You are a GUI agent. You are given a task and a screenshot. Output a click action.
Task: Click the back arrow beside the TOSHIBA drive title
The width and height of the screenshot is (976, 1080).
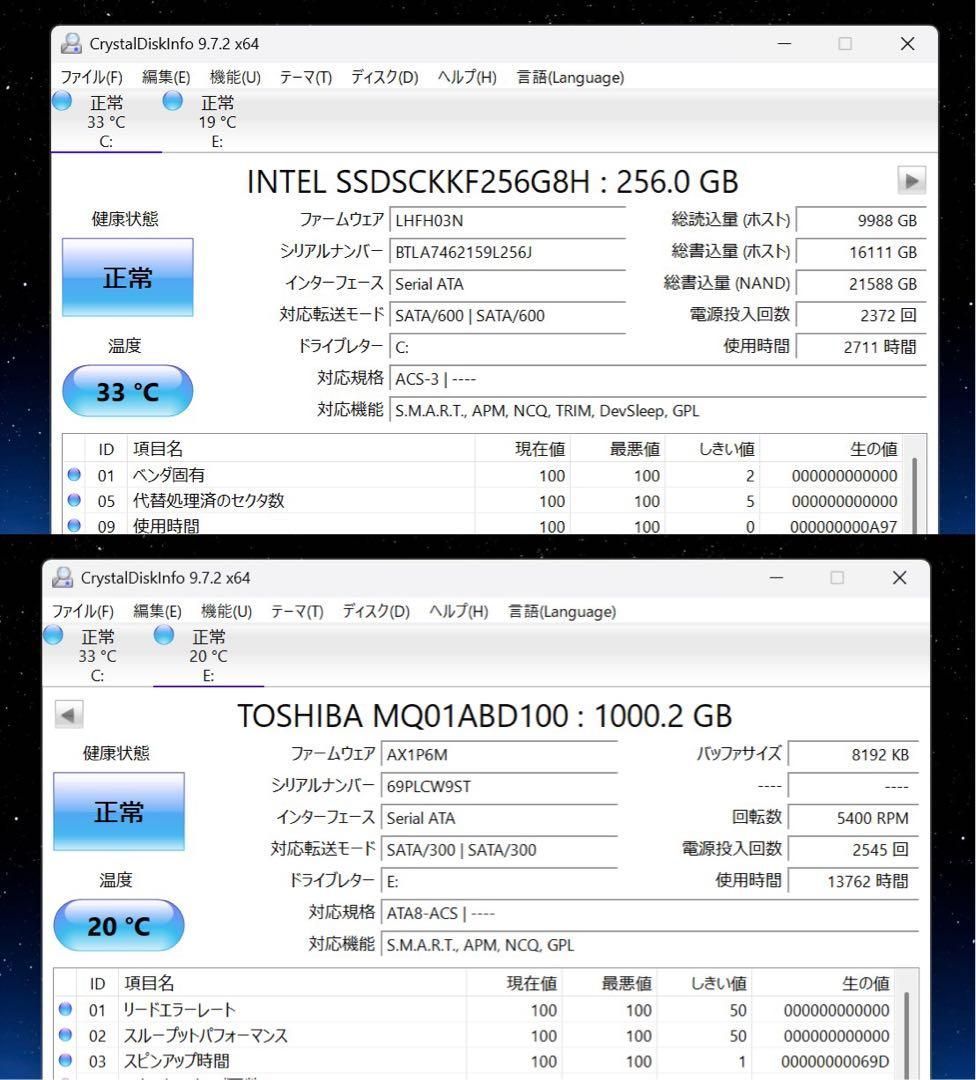pyautogui.click(x=68, y=715)
